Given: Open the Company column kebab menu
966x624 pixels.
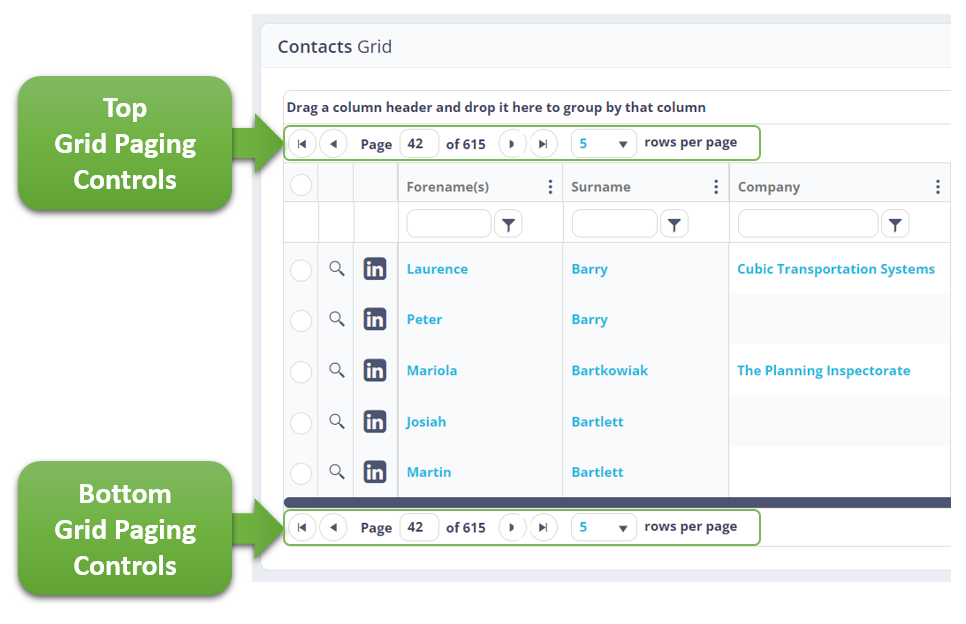Looking at the screenshot, I should (x=937, y=186).
